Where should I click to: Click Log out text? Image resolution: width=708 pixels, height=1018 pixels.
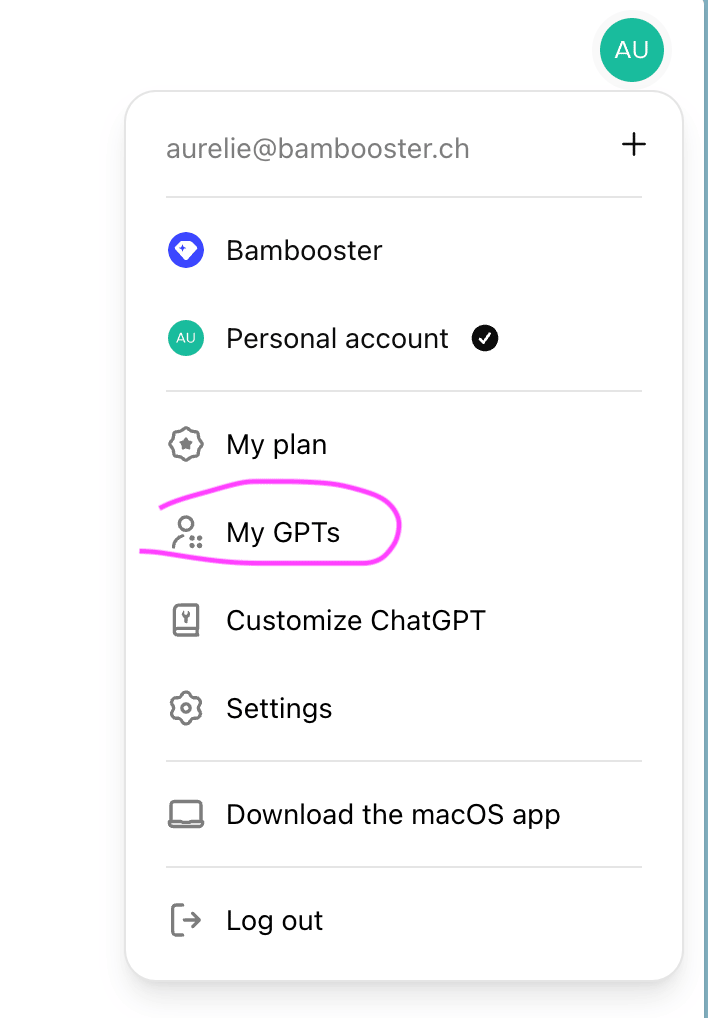pos(275,921)
